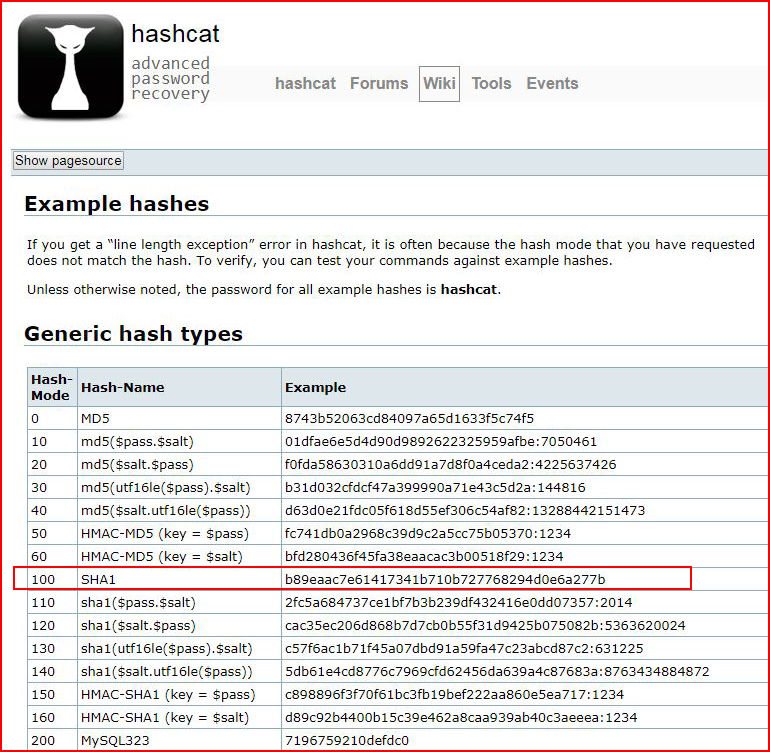Click the hashcat cat logo icon
This screenshot has width=770, height=752.
pos(71,66)
